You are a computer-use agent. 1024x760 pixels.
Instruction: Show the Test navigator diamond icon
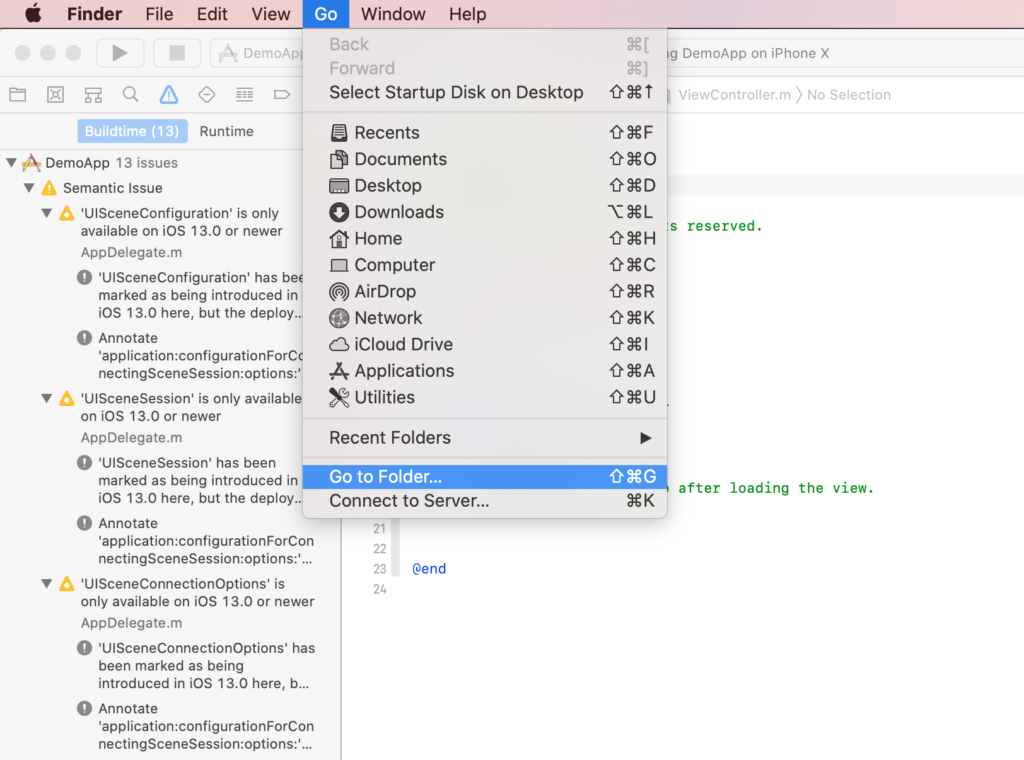pos(206,95)
